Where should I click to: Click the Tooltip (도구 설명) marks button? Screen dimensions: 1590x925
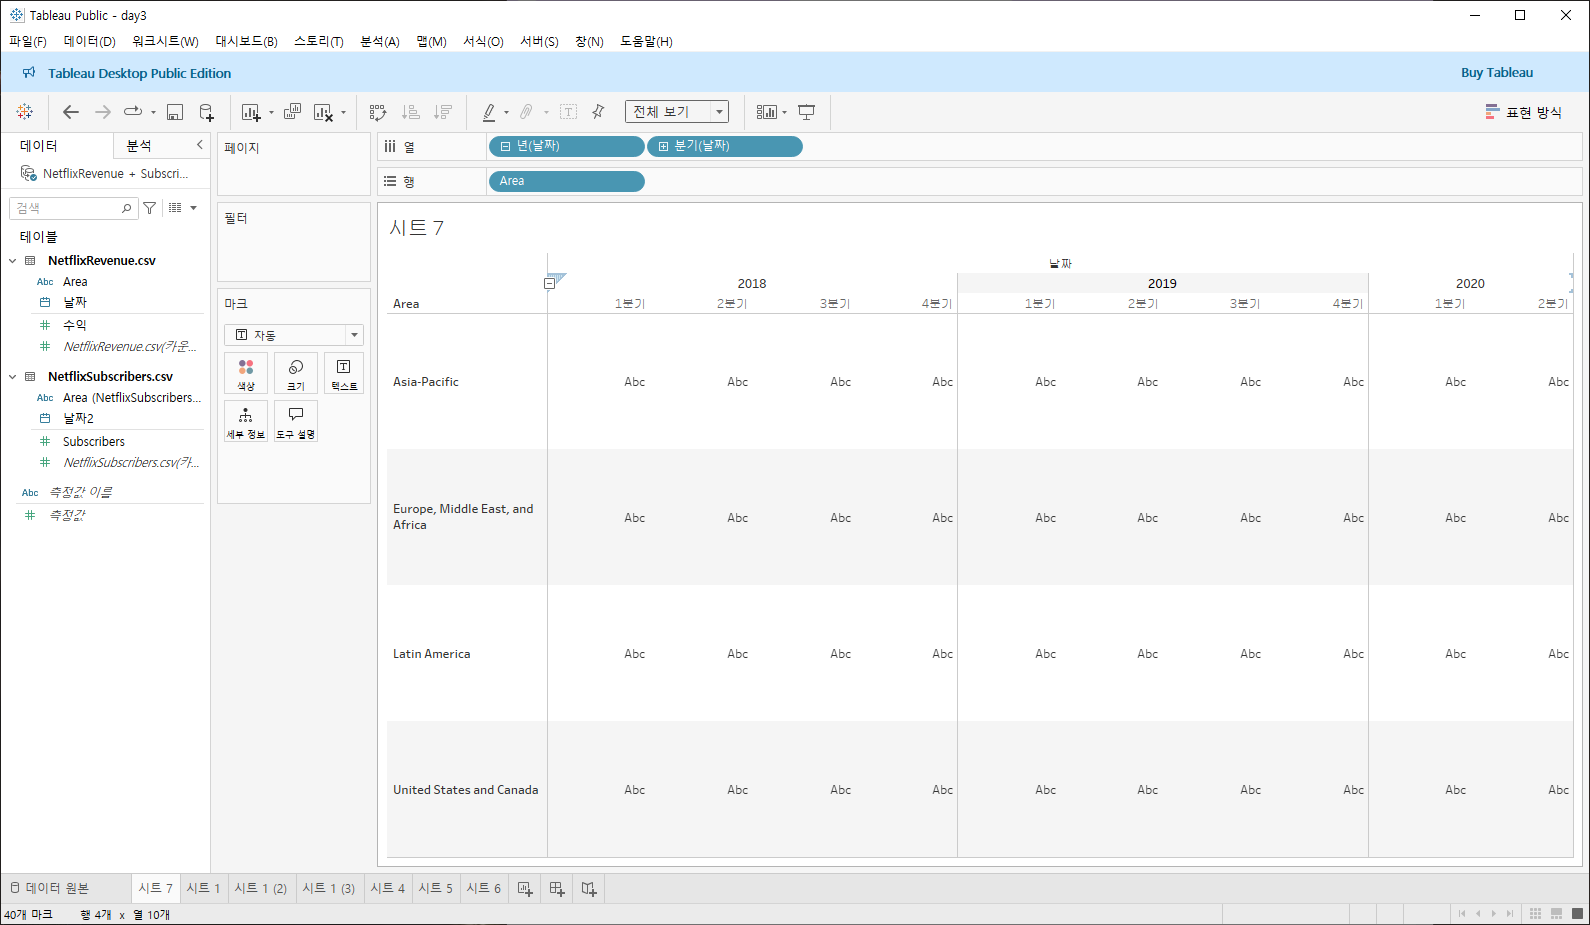point(296,421)
